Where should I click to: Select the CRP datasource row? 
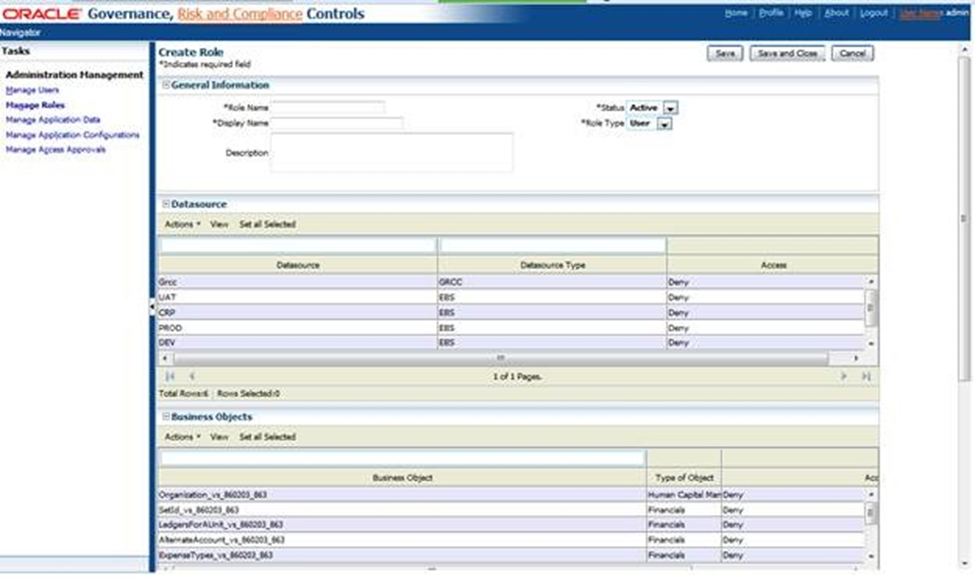click(511, 313)
